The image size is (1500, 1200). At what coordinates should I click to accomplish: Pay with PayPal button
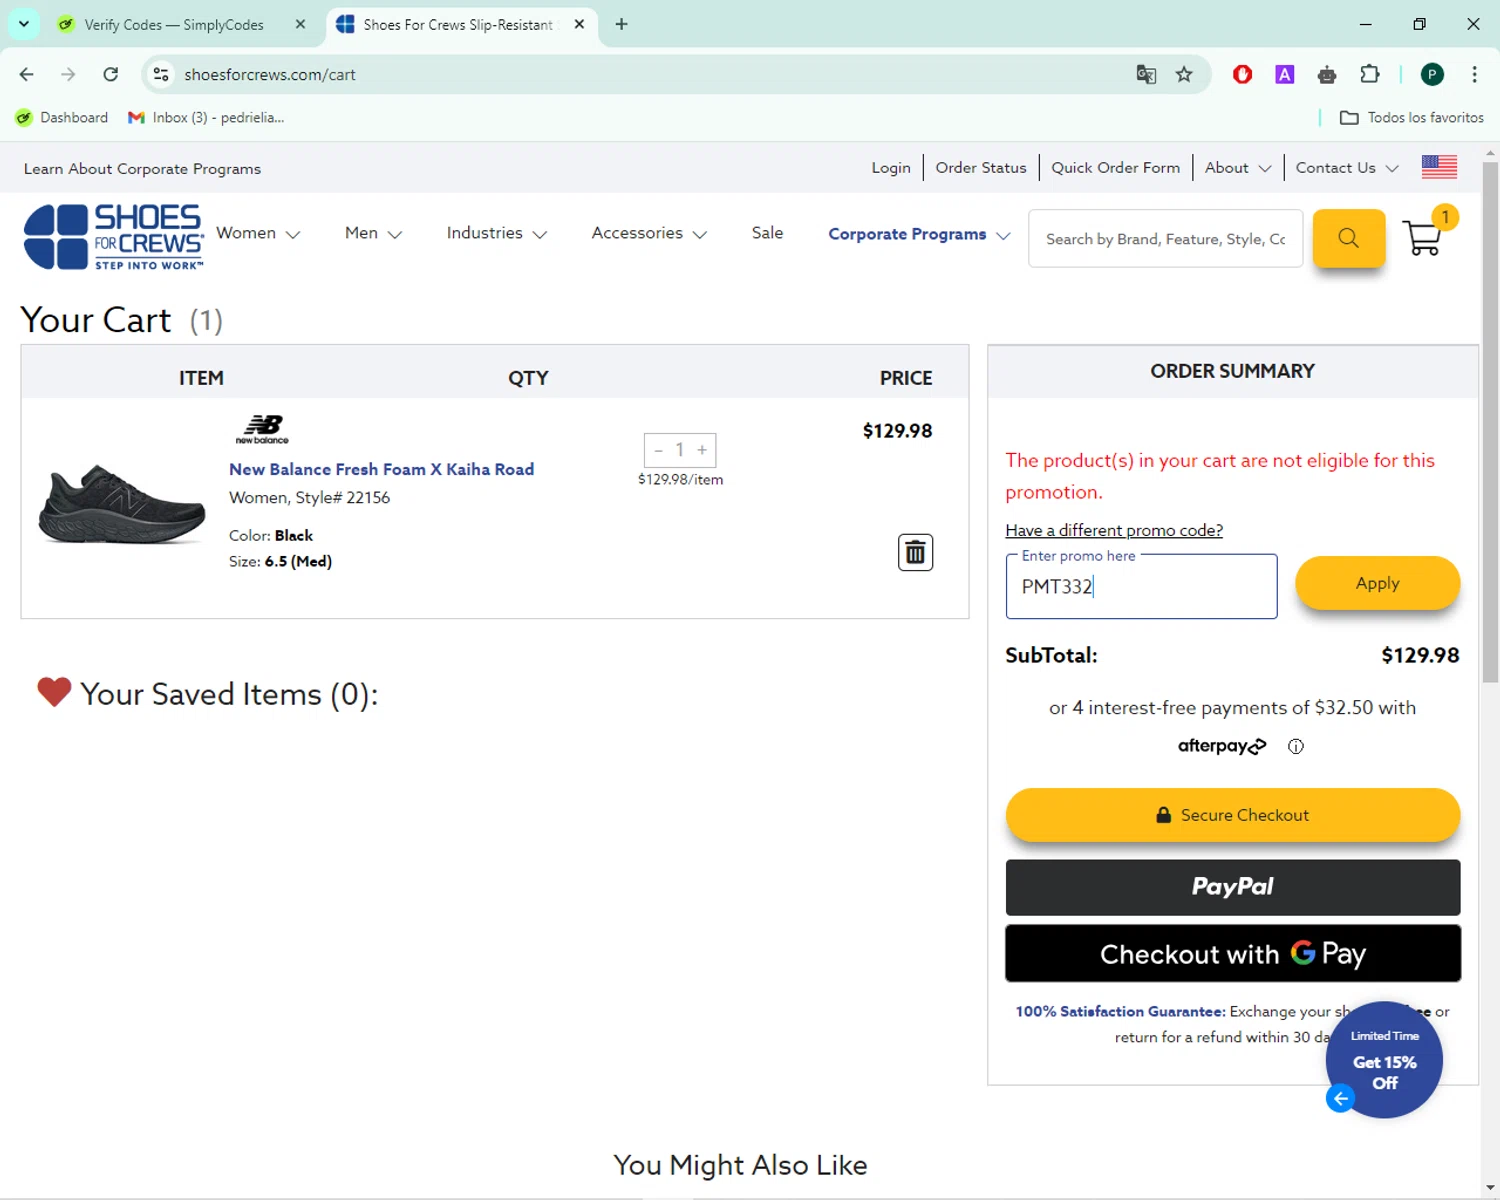coord(1233,887)
